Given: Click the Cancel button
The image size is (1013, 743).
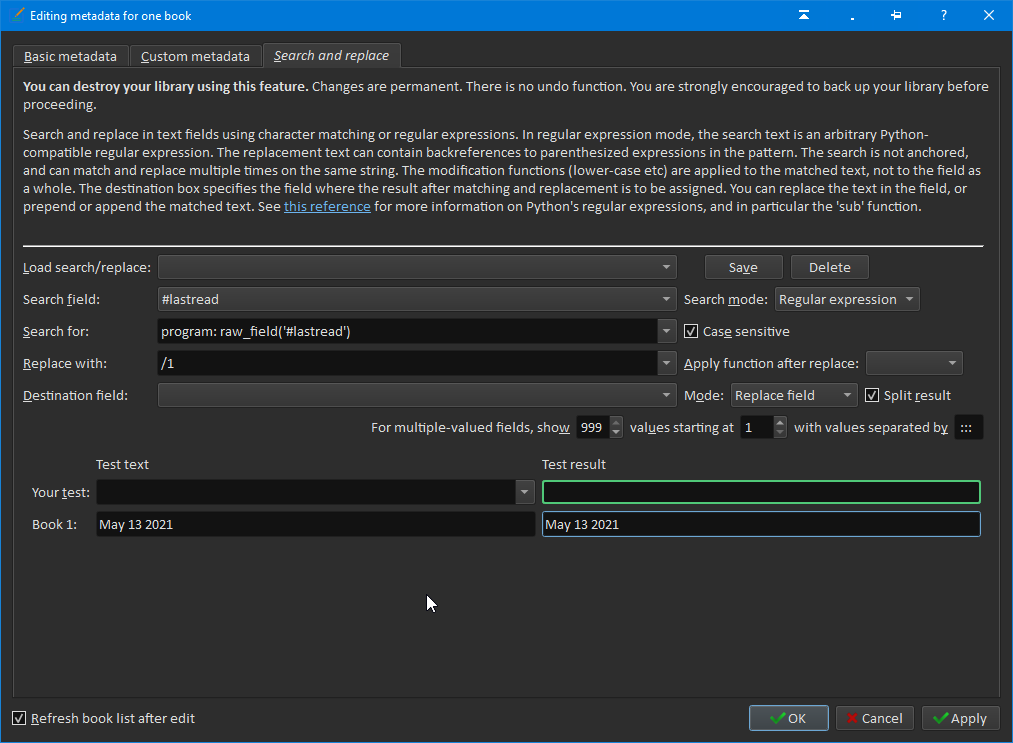Looking at the screenshot, I should pyautogui.click(x=875, y=718).
